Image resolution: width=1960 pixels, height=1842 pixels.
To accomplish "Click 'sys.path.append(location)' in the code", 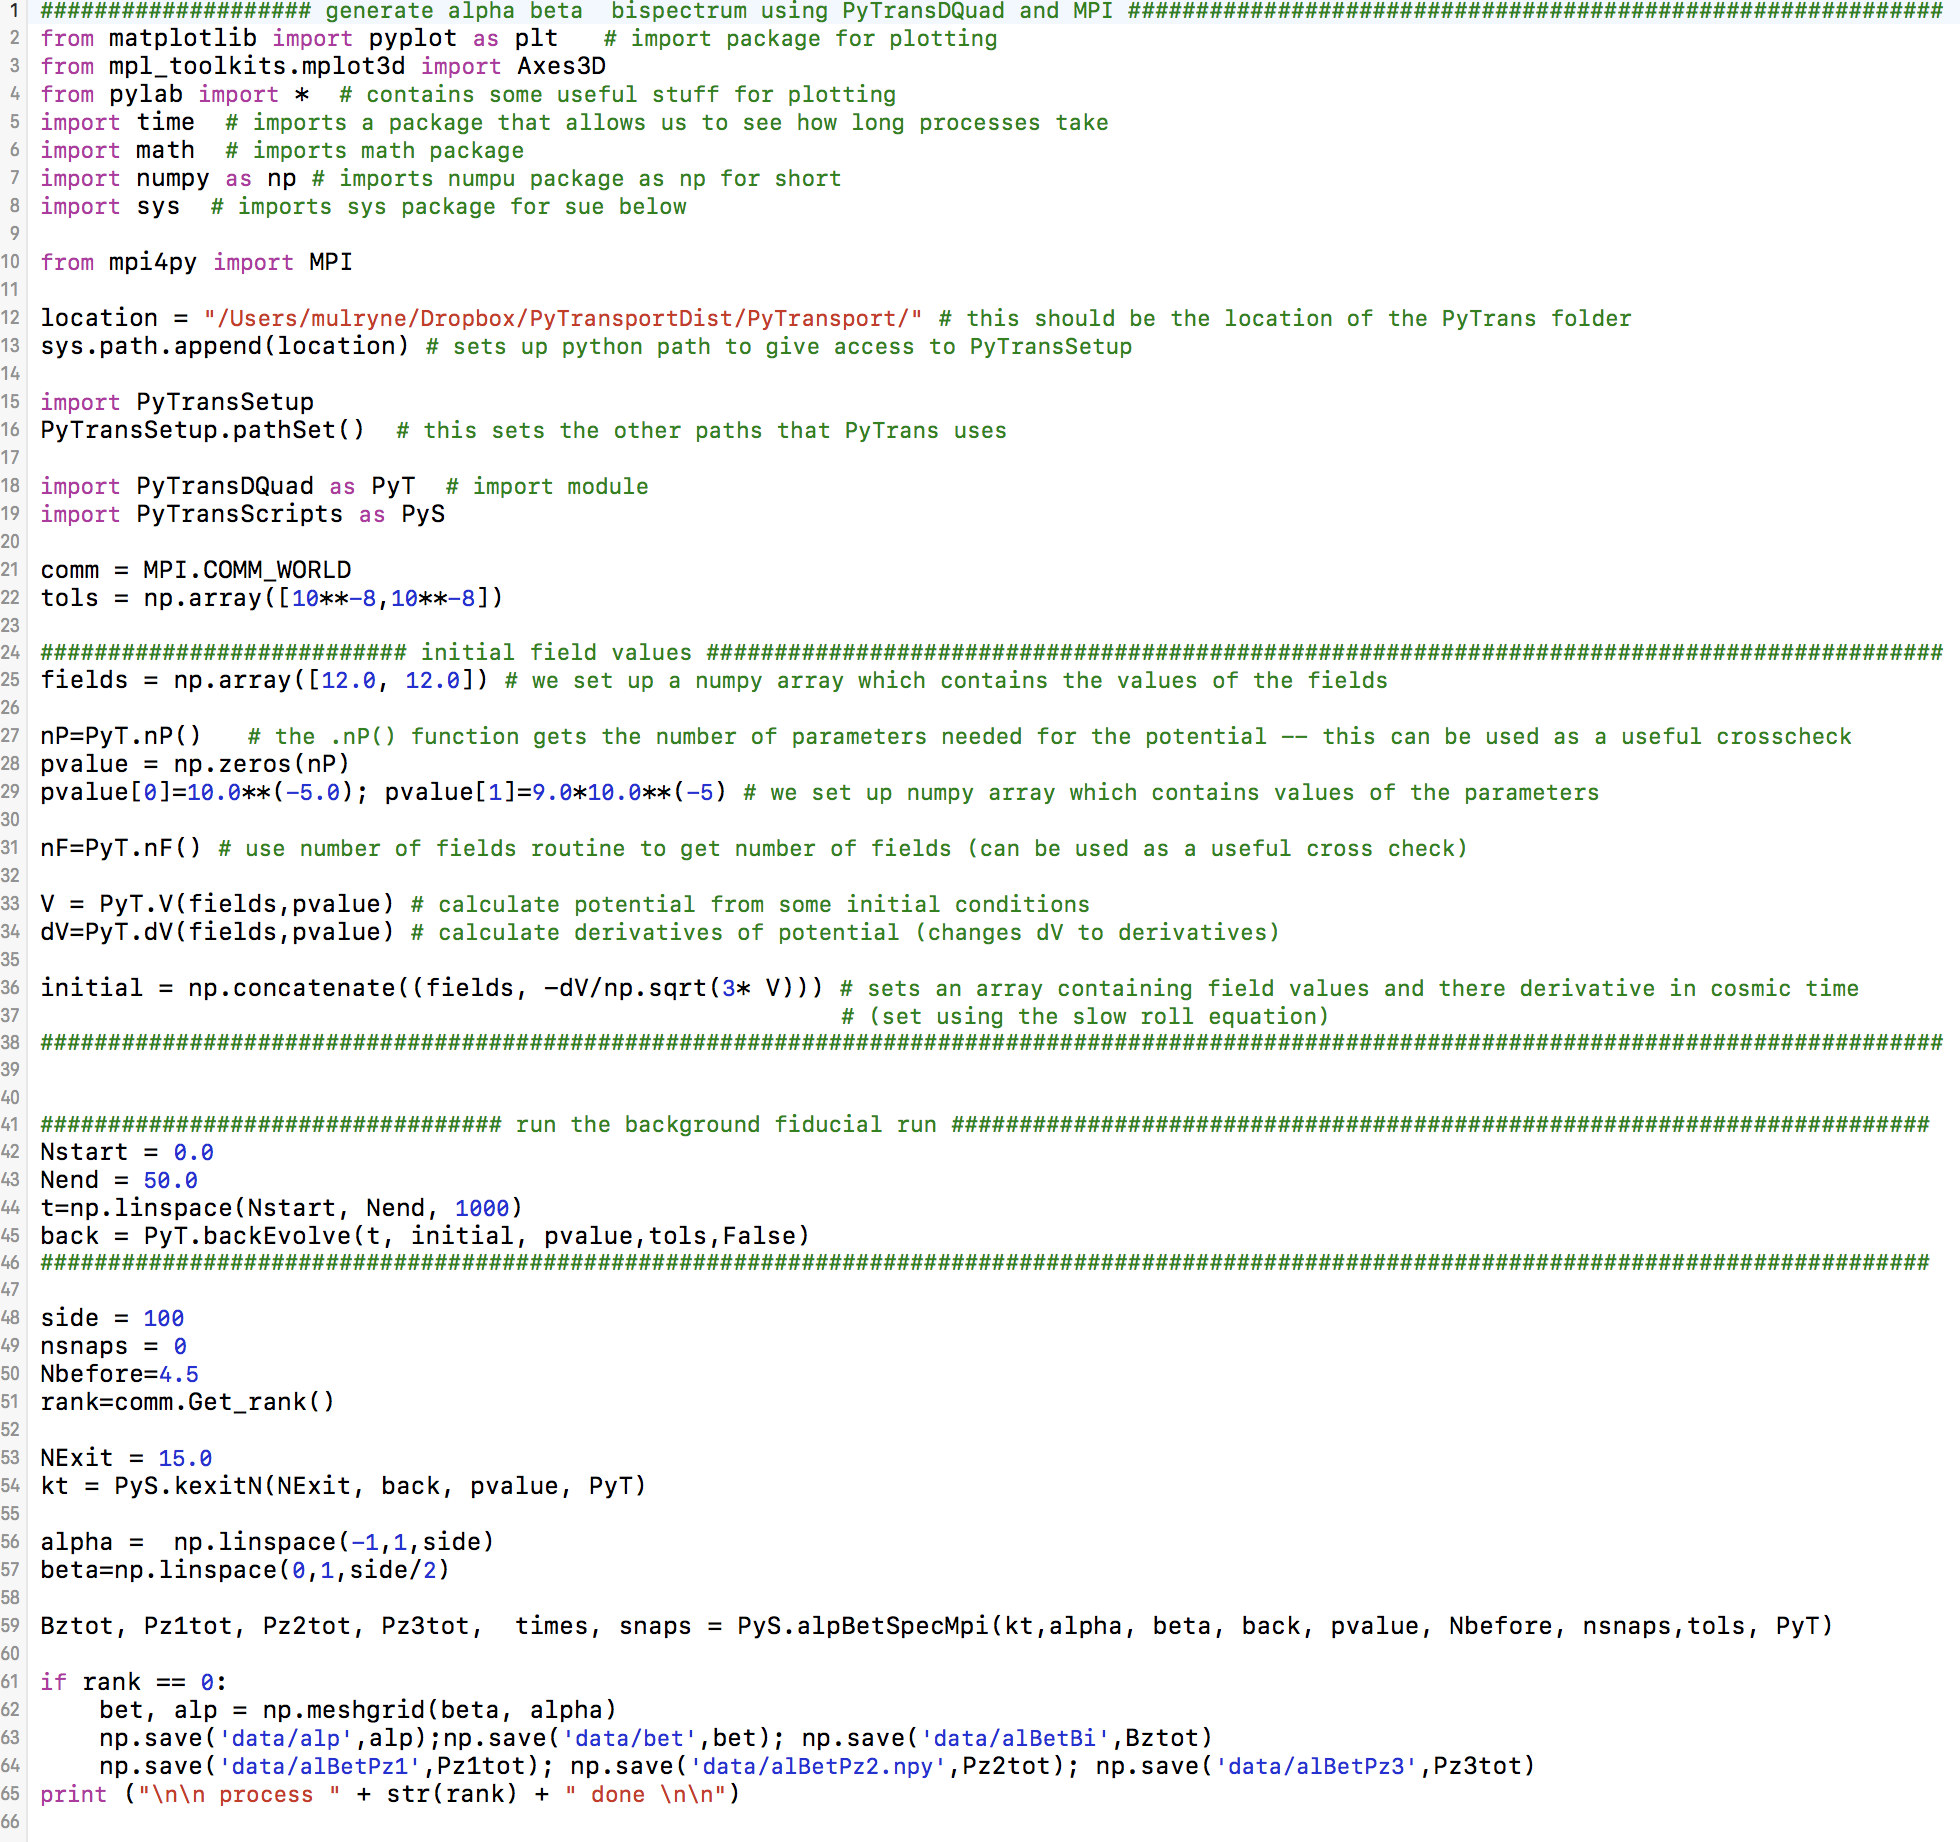I will tap(225, 346).
